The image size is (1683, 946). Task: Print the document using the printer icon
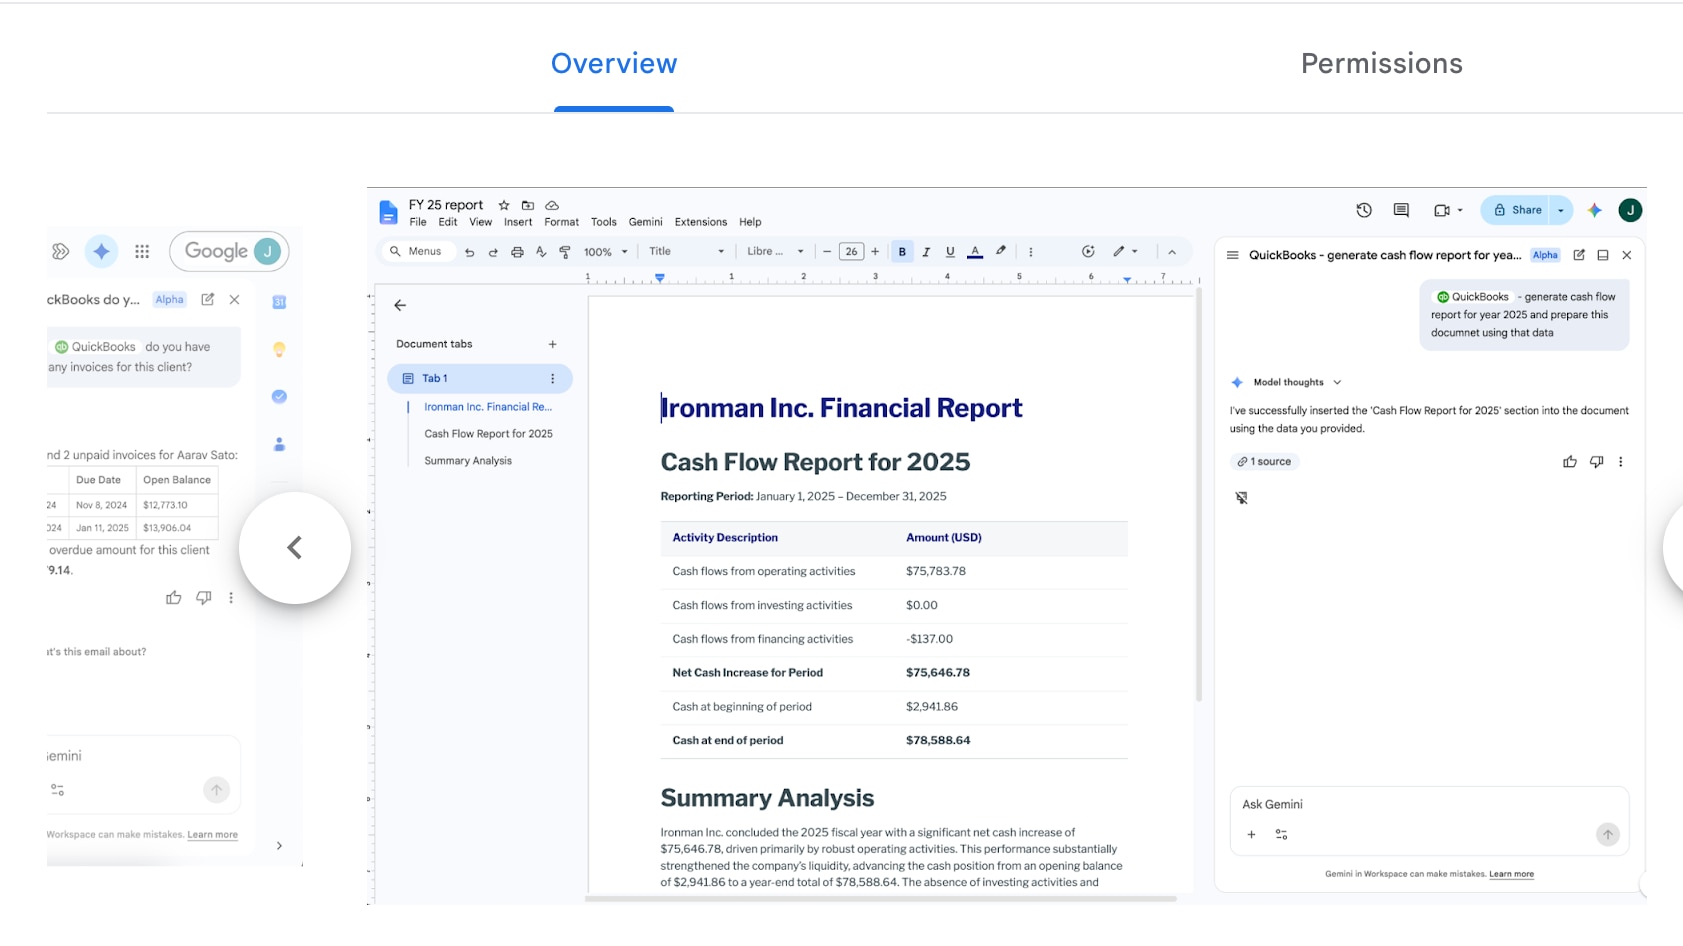517,252
